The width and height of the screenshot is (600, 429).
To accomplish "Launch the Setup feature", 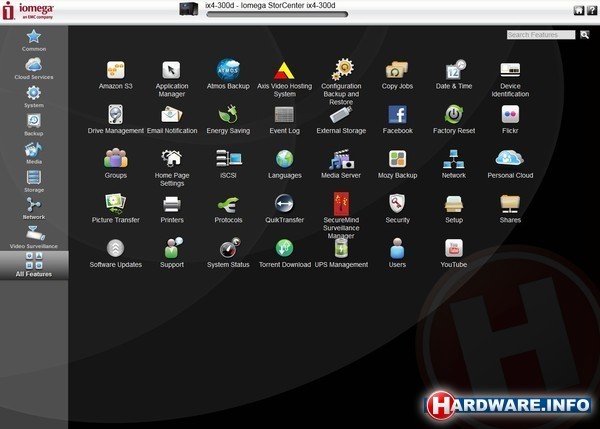I will (x=454, y=209).
